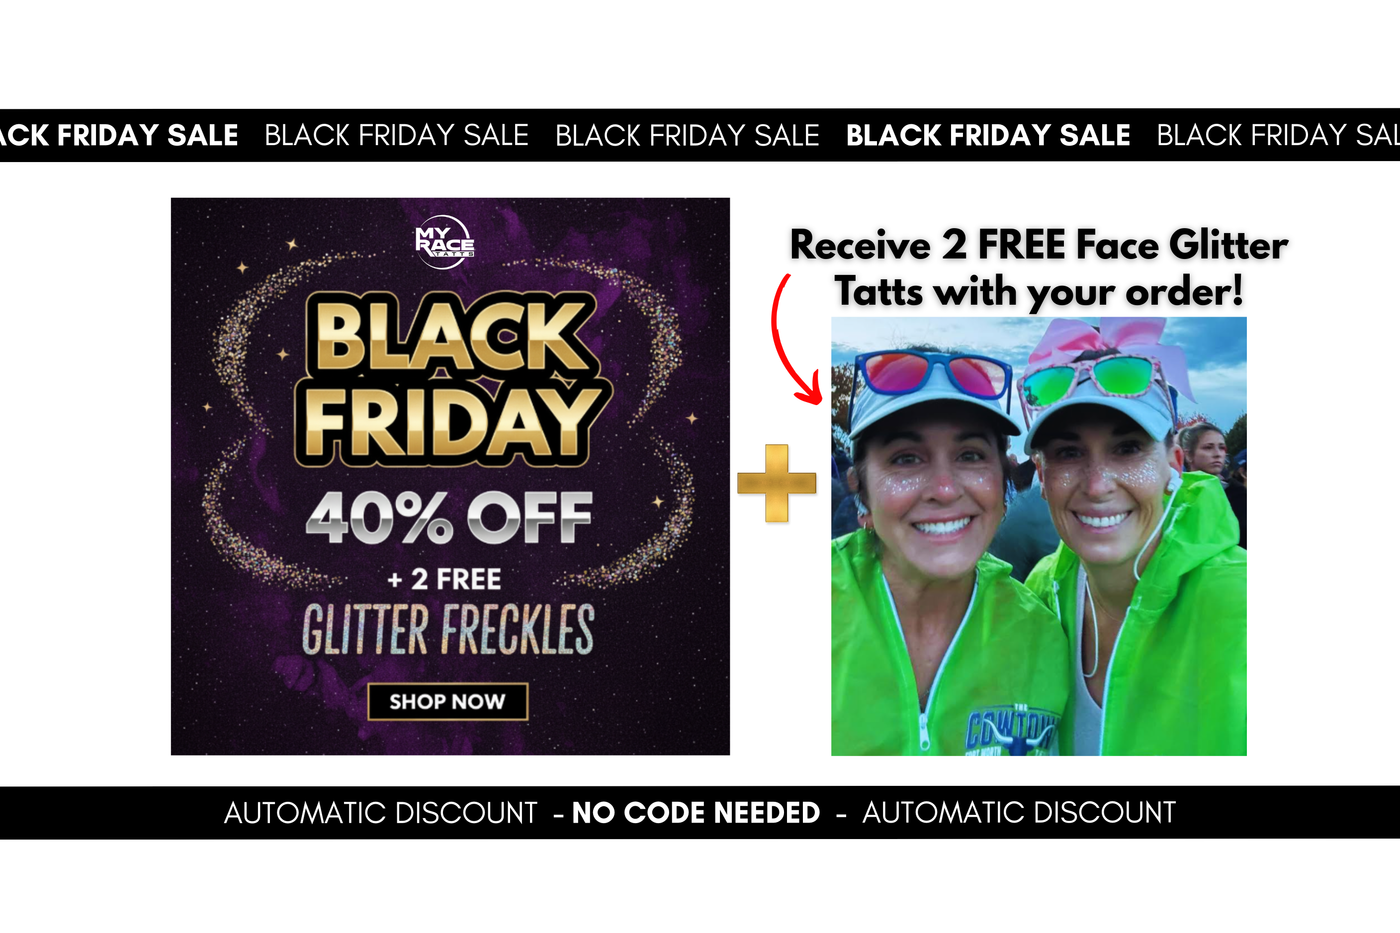Click the NO CODE NEEDED text
The height and width of the screenshot is (933, 1400).
pos(696,813)
